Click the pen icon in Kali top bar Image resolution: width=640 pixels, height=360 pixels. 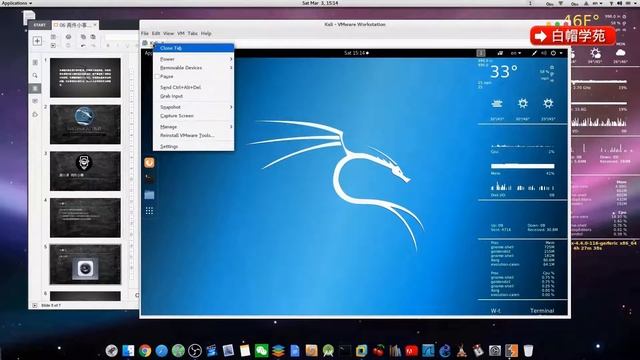[x=534, y=53]
